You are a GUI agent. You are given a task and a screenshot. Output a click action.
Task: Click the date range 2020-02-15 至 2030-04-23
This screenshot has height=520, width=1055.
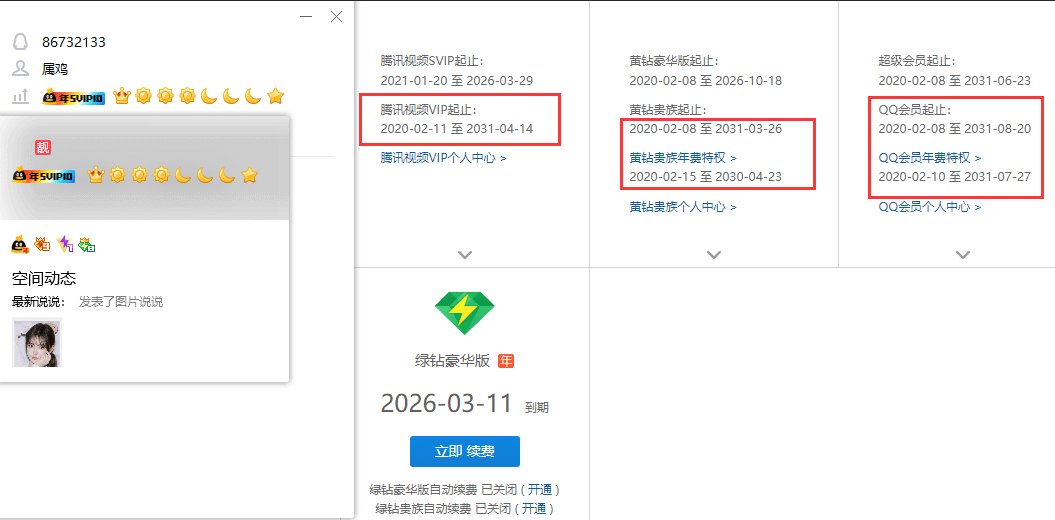coord(706,178)
